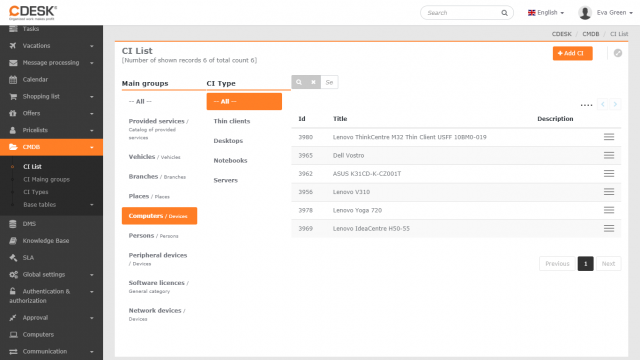The height and width of the screenshot is (360, 640).
Task: Open the column options dots menu
Action: point(586,105)
